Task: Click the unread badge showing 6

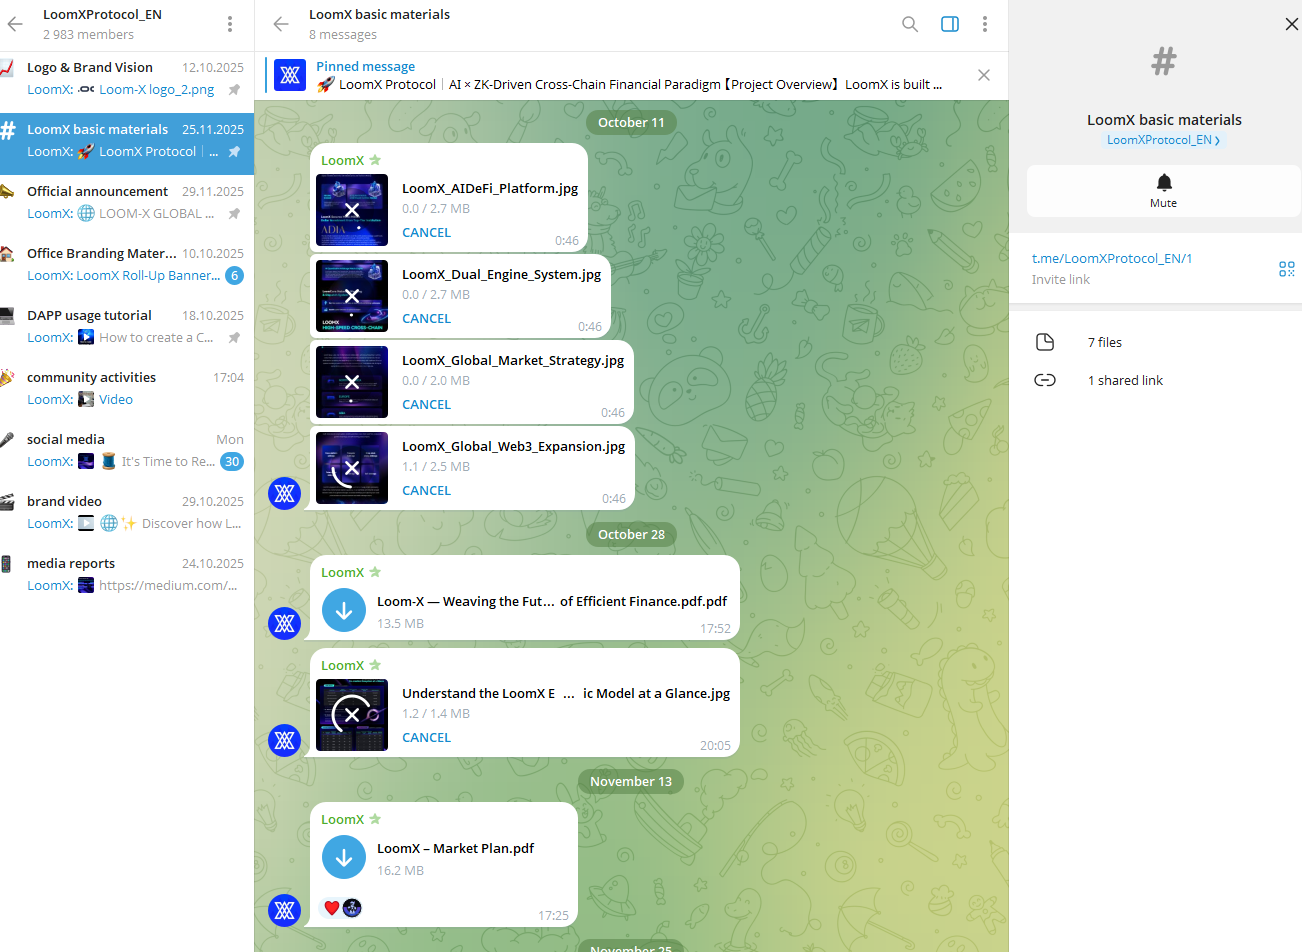Action: [234, 276]
